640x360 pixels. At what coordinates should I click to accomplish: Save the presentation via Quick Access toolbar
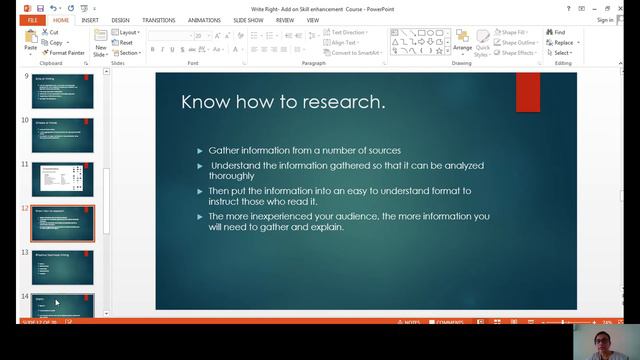click(x=40, y=8)
